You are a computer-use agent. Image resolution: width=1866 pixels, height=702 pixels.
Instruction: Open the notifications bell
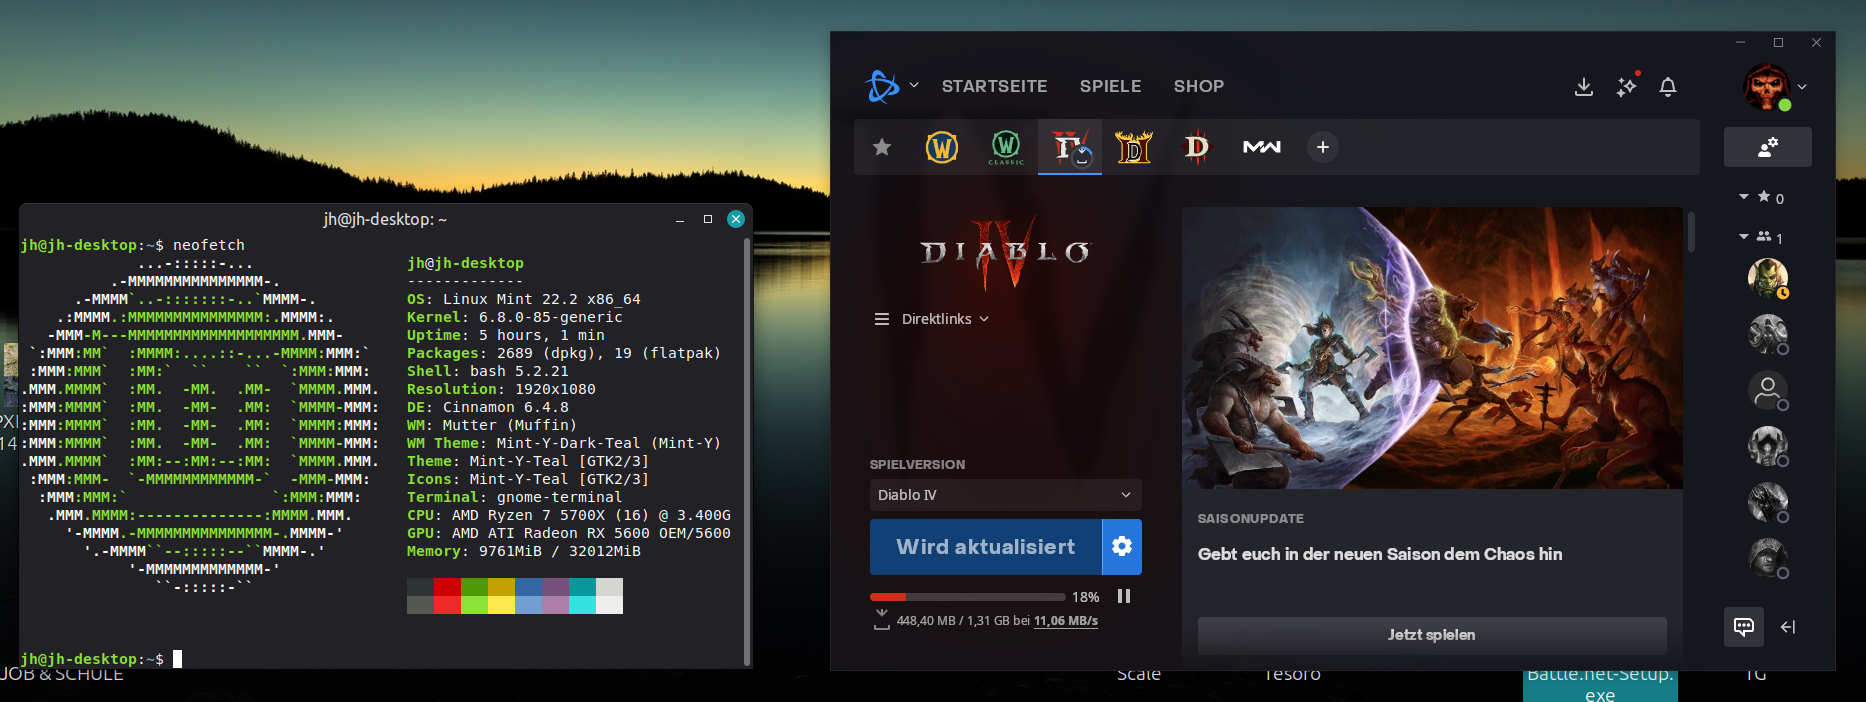(1668, 87)
